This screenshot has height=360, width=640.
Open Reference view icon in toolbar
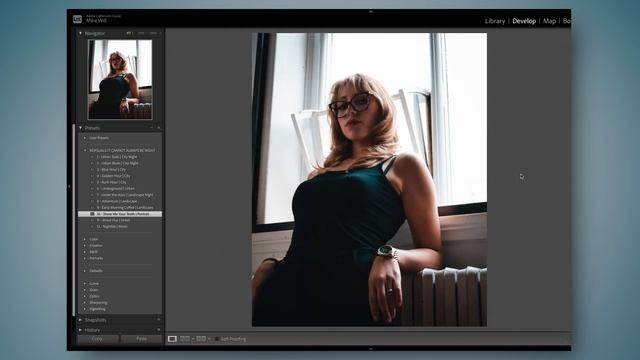pos(185,339)
